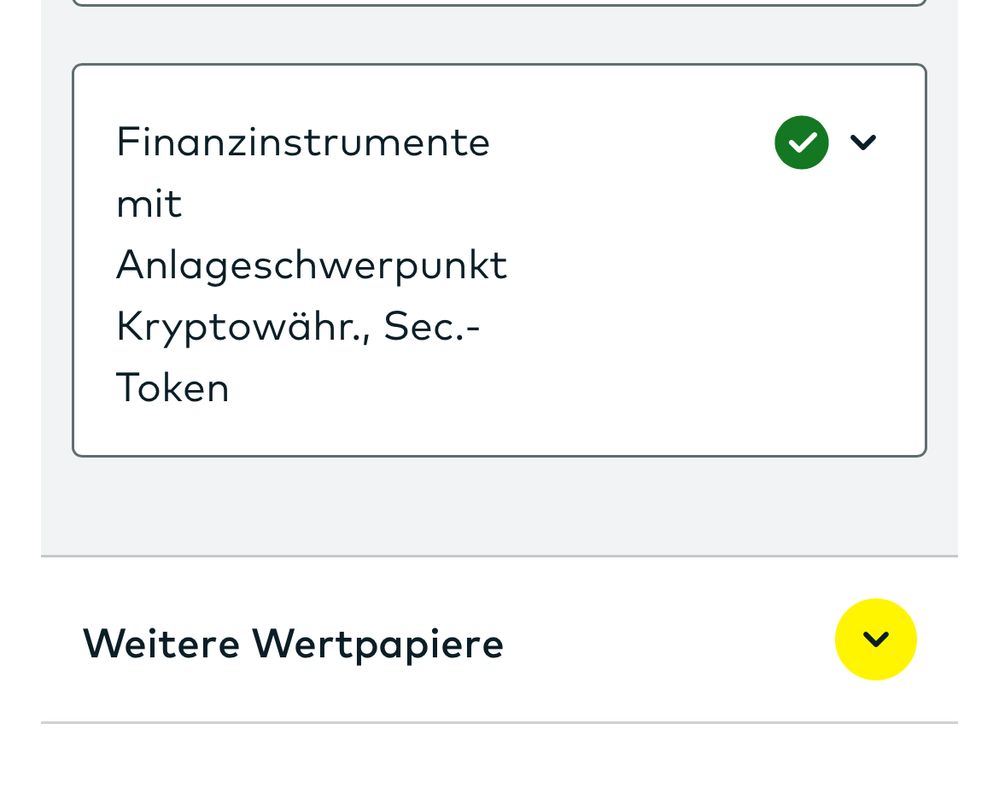
Task: Tap the yellow circle beside Weitere Wertpapiere
Action: tap(875, 639)
